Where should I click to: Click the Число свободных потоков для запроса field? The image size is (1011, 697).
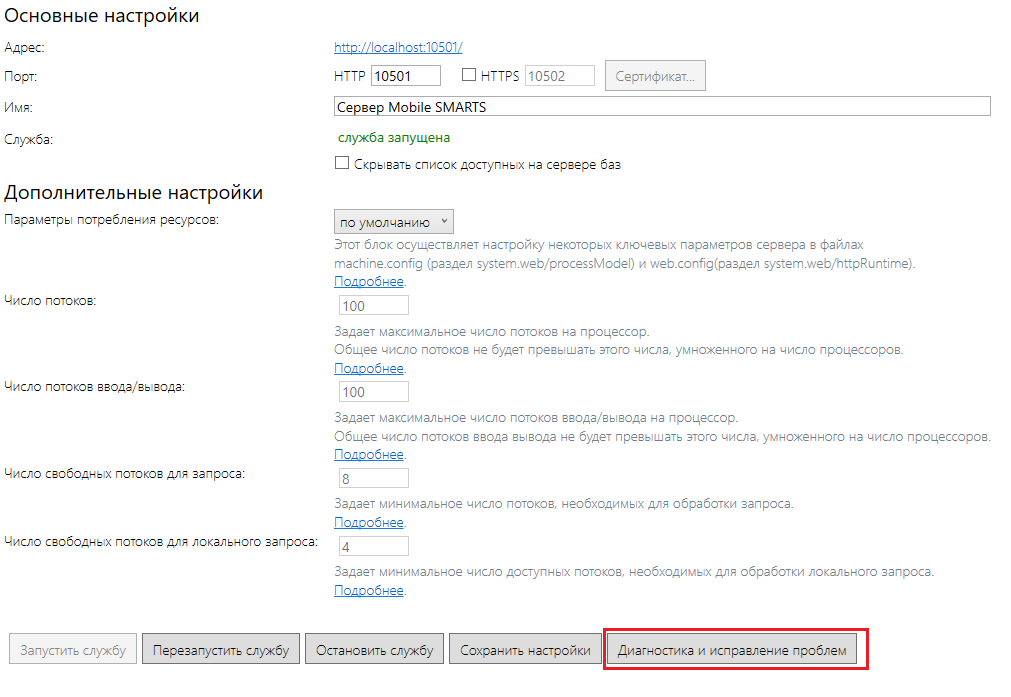click(x=373, y=478)
